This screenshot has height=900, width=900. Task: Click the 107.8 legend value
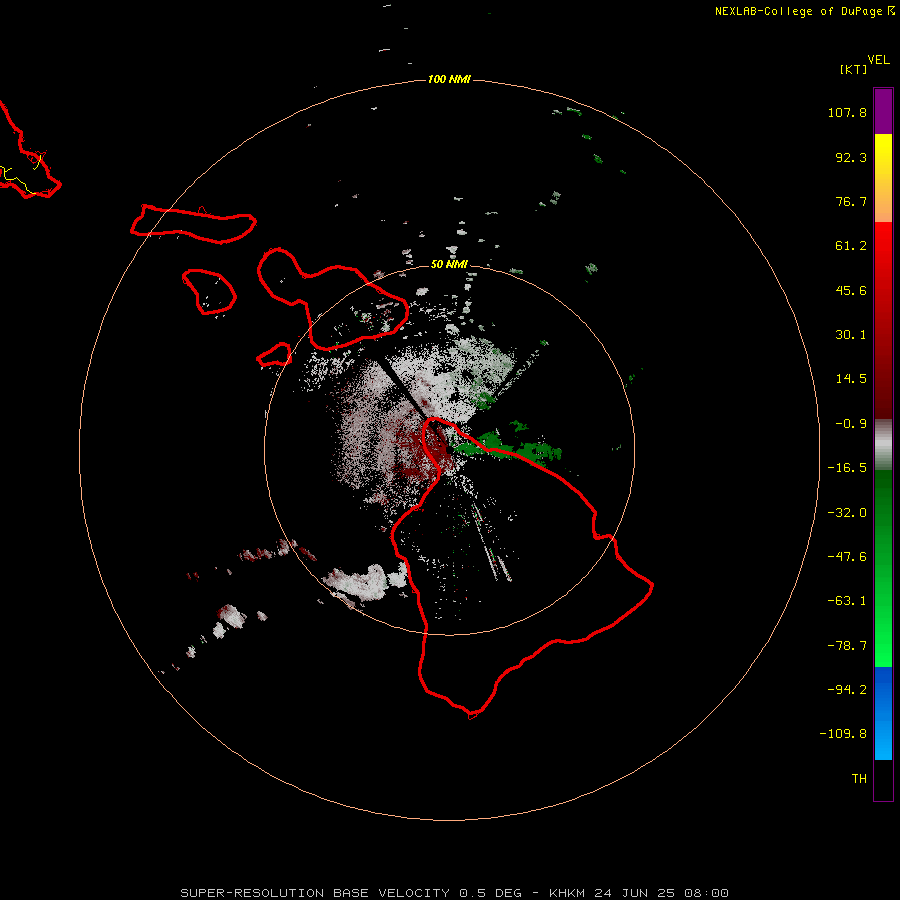pyautogui.click(x=847, y=112)
